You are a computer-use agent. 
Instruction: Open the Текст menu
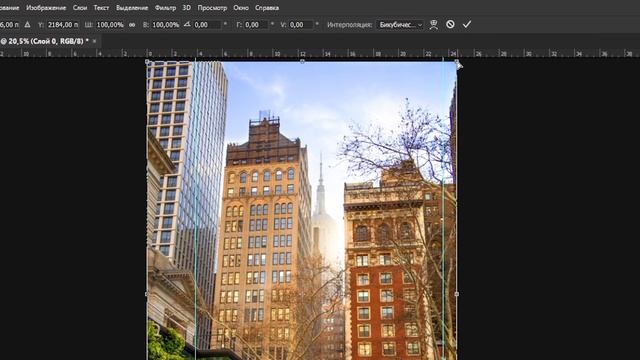[x=101, y=8]
